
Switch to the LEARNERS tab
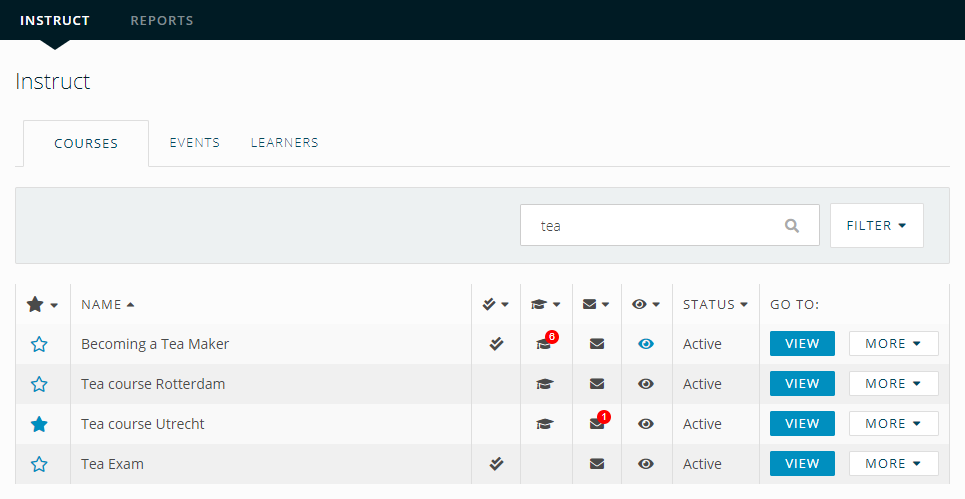pos(284,143)
